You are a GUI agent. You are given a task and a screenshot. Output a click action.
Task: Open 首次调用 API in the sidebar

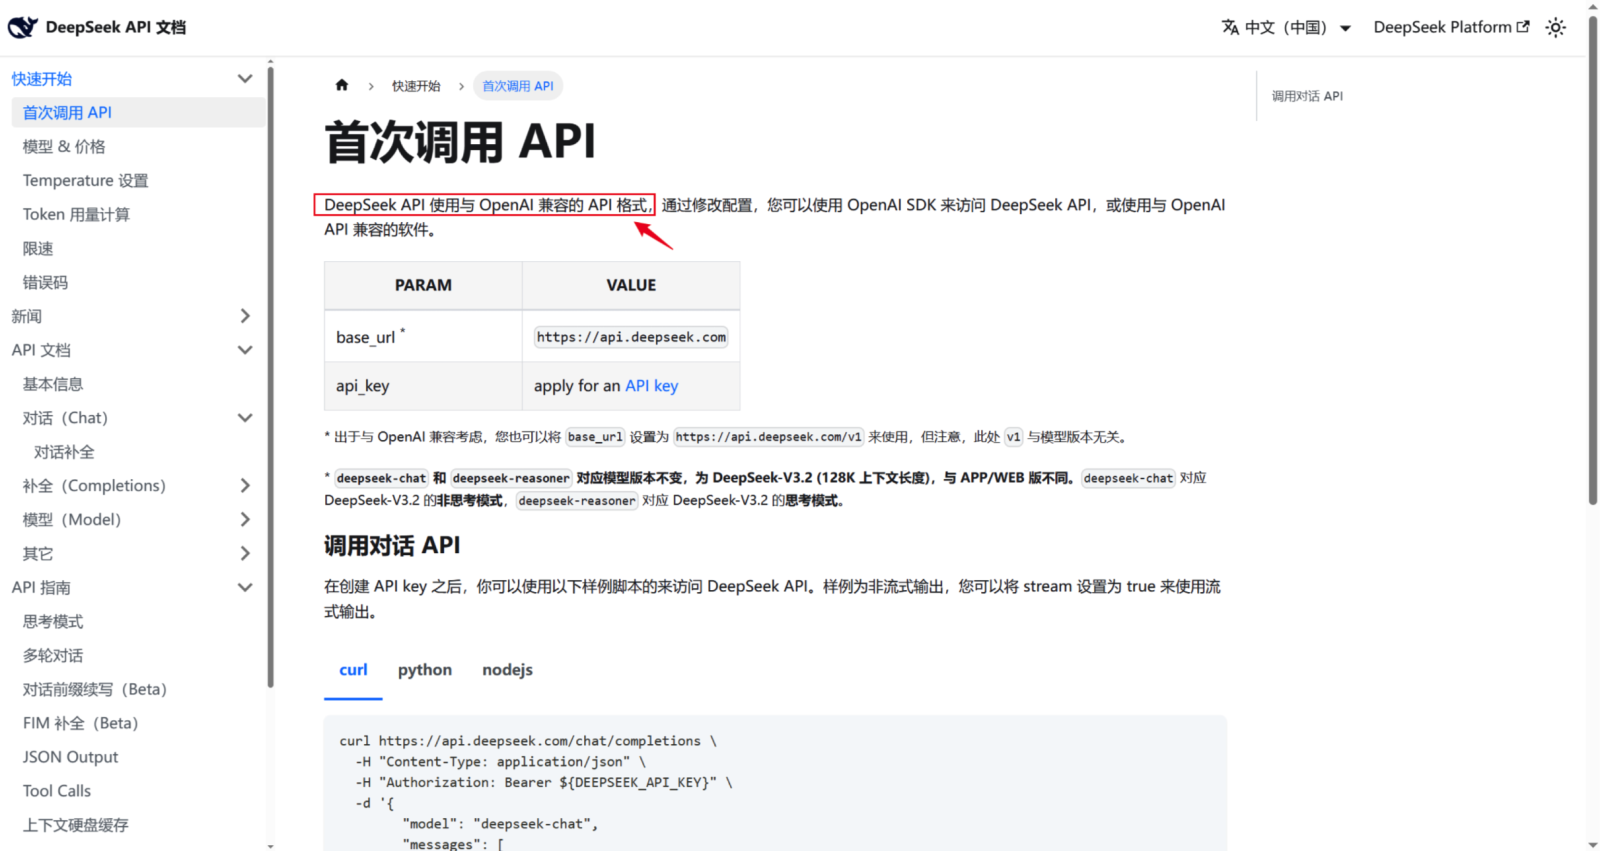coord(139,113)
